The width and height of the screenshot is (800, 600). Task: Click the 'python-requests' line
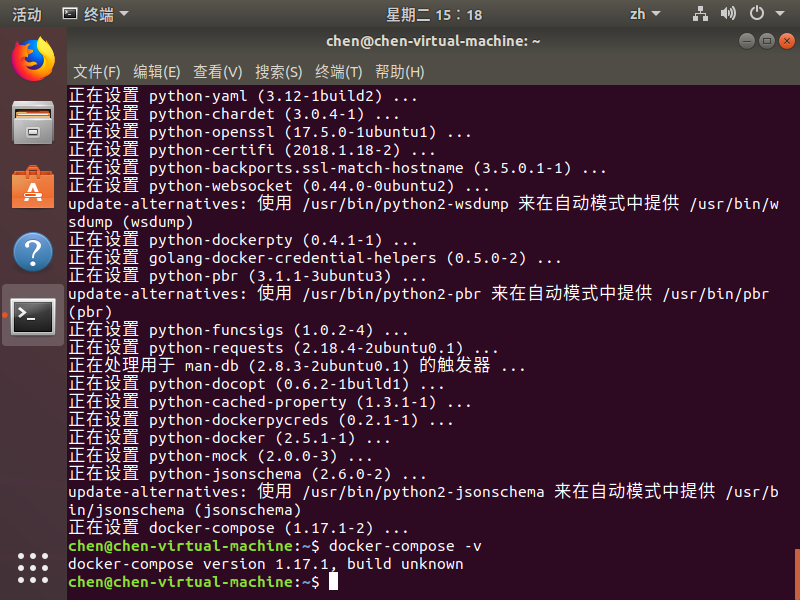pos(283,348)
